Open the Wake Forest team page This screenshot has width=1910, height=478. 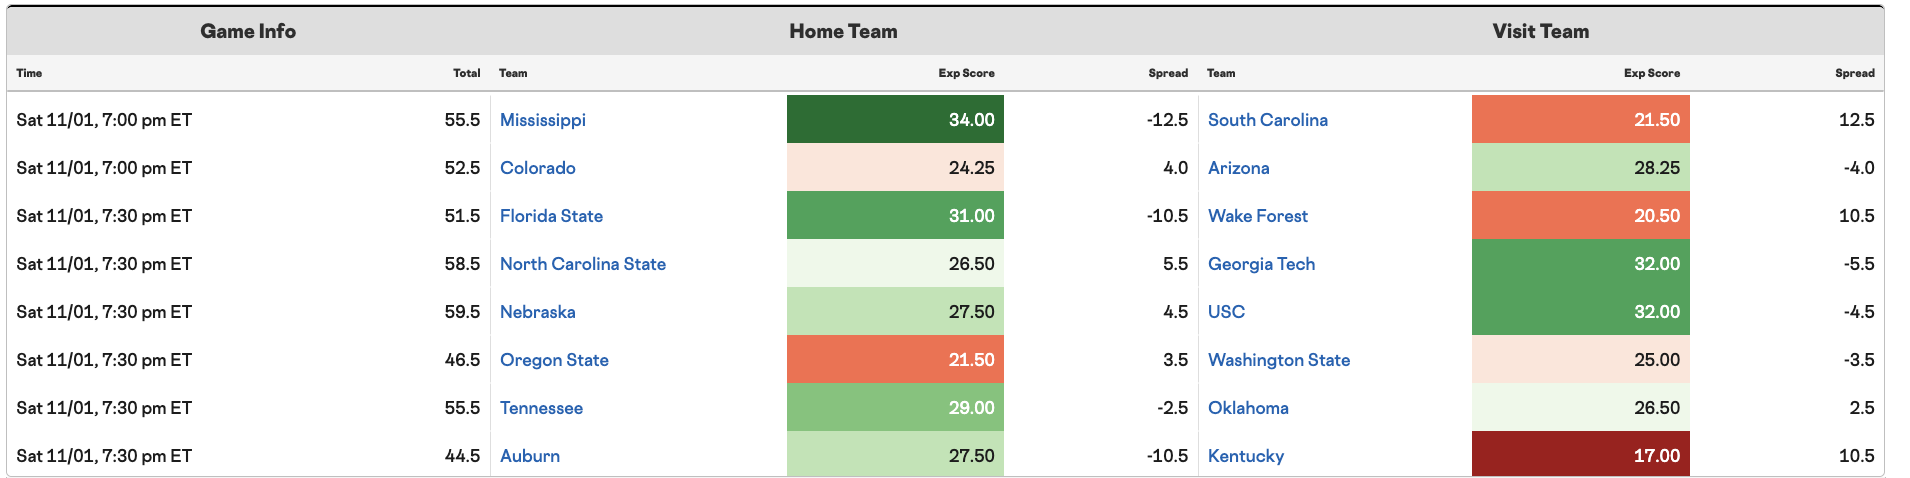(x=1258, y=216)
